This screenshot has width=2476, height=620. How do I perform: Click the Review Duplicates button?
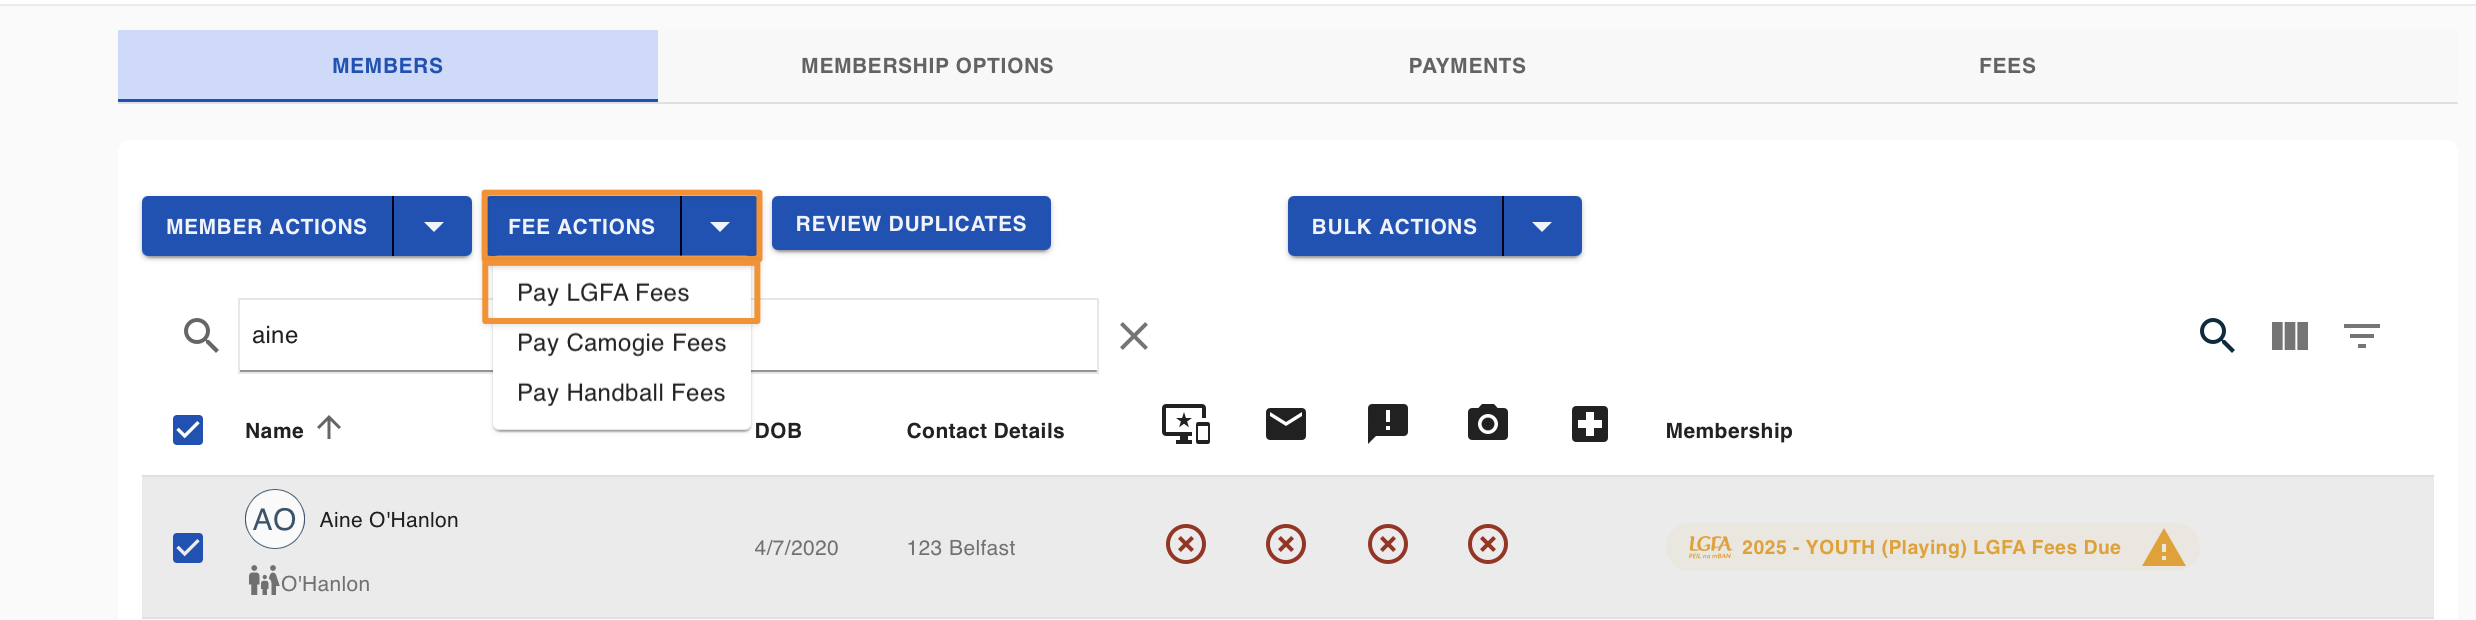click(911, 224)
